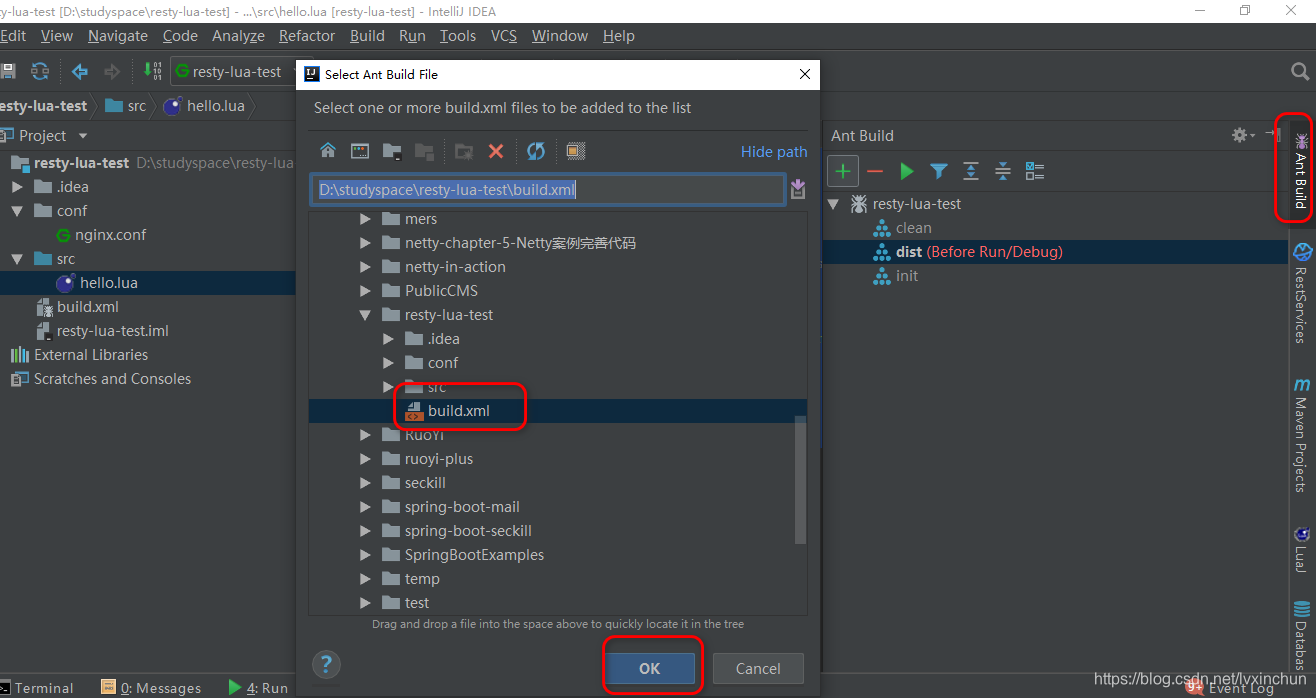The height and width of the screenshot is (698, 1316).
Task: Click the Save All toolbar icon
Action: (8, 71)
